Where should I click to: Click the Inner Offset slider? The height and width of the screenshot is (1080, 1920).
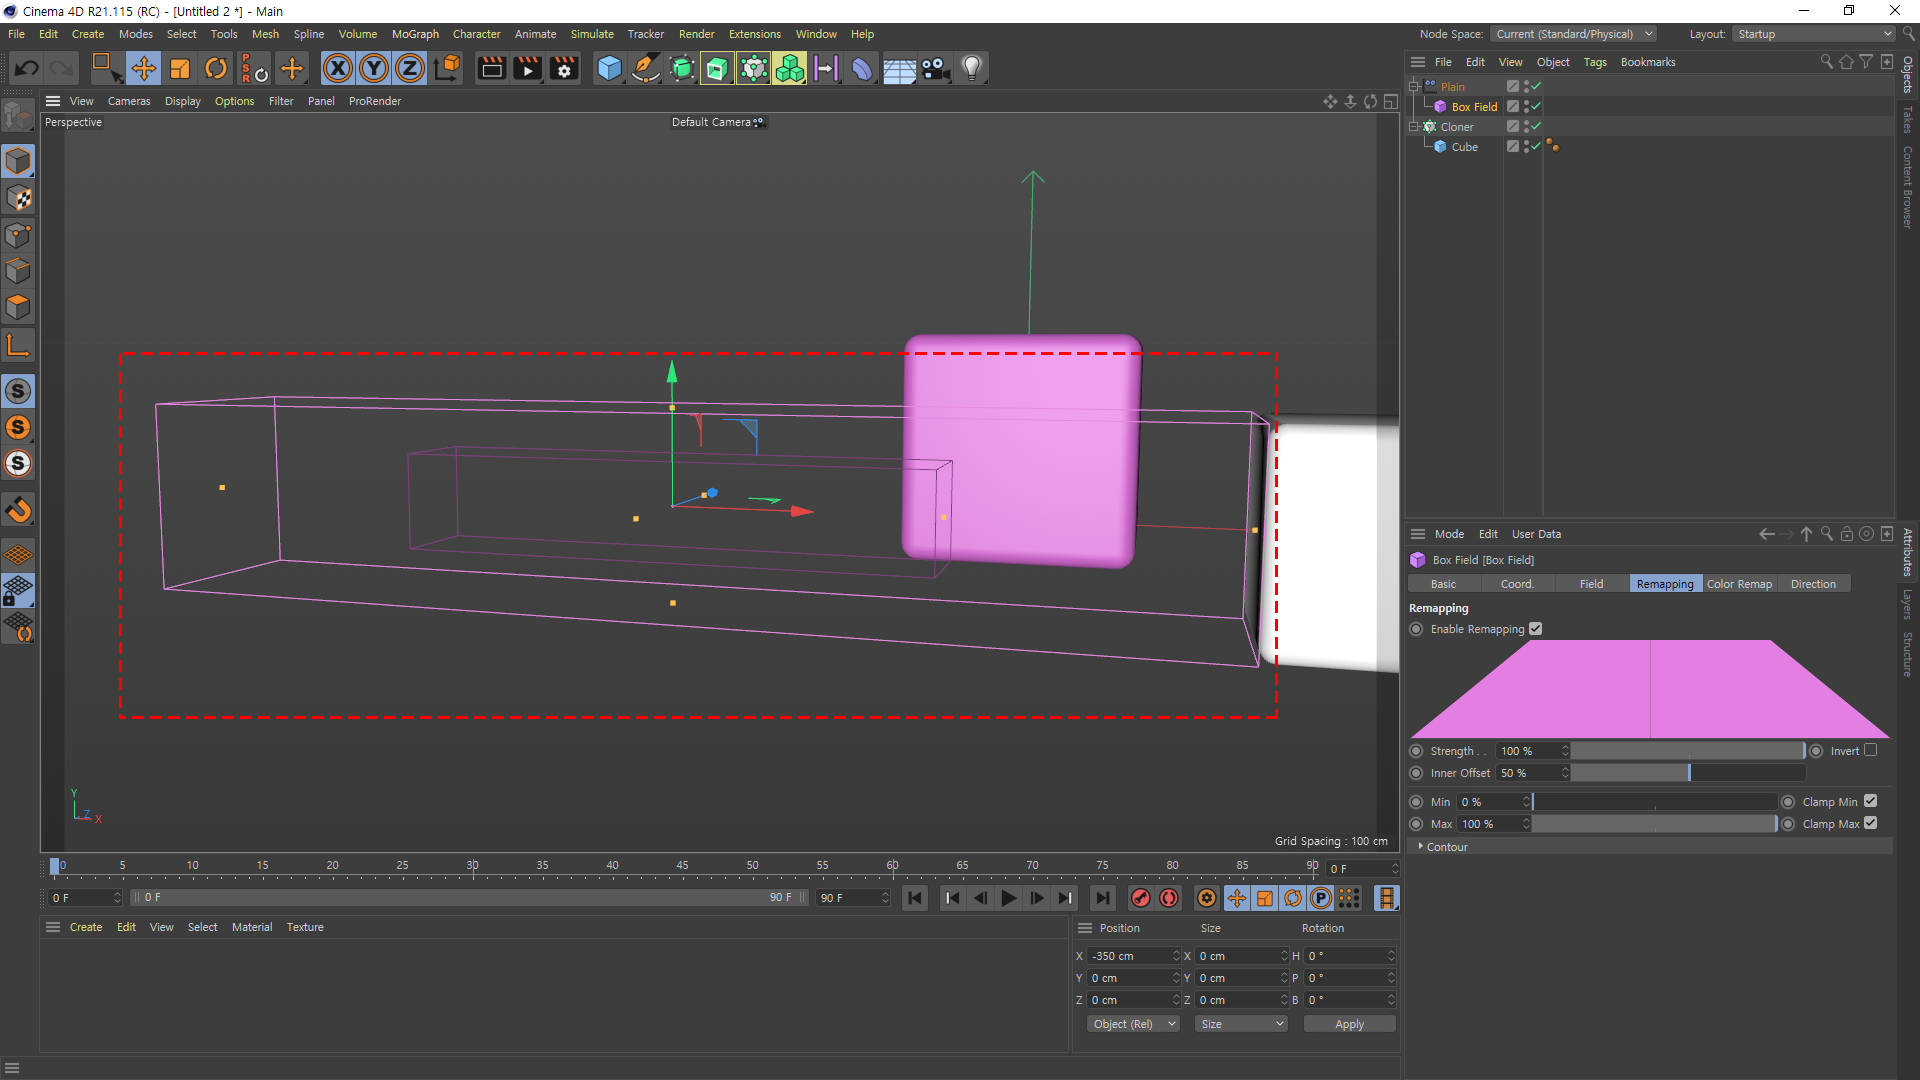[1689, 773]
